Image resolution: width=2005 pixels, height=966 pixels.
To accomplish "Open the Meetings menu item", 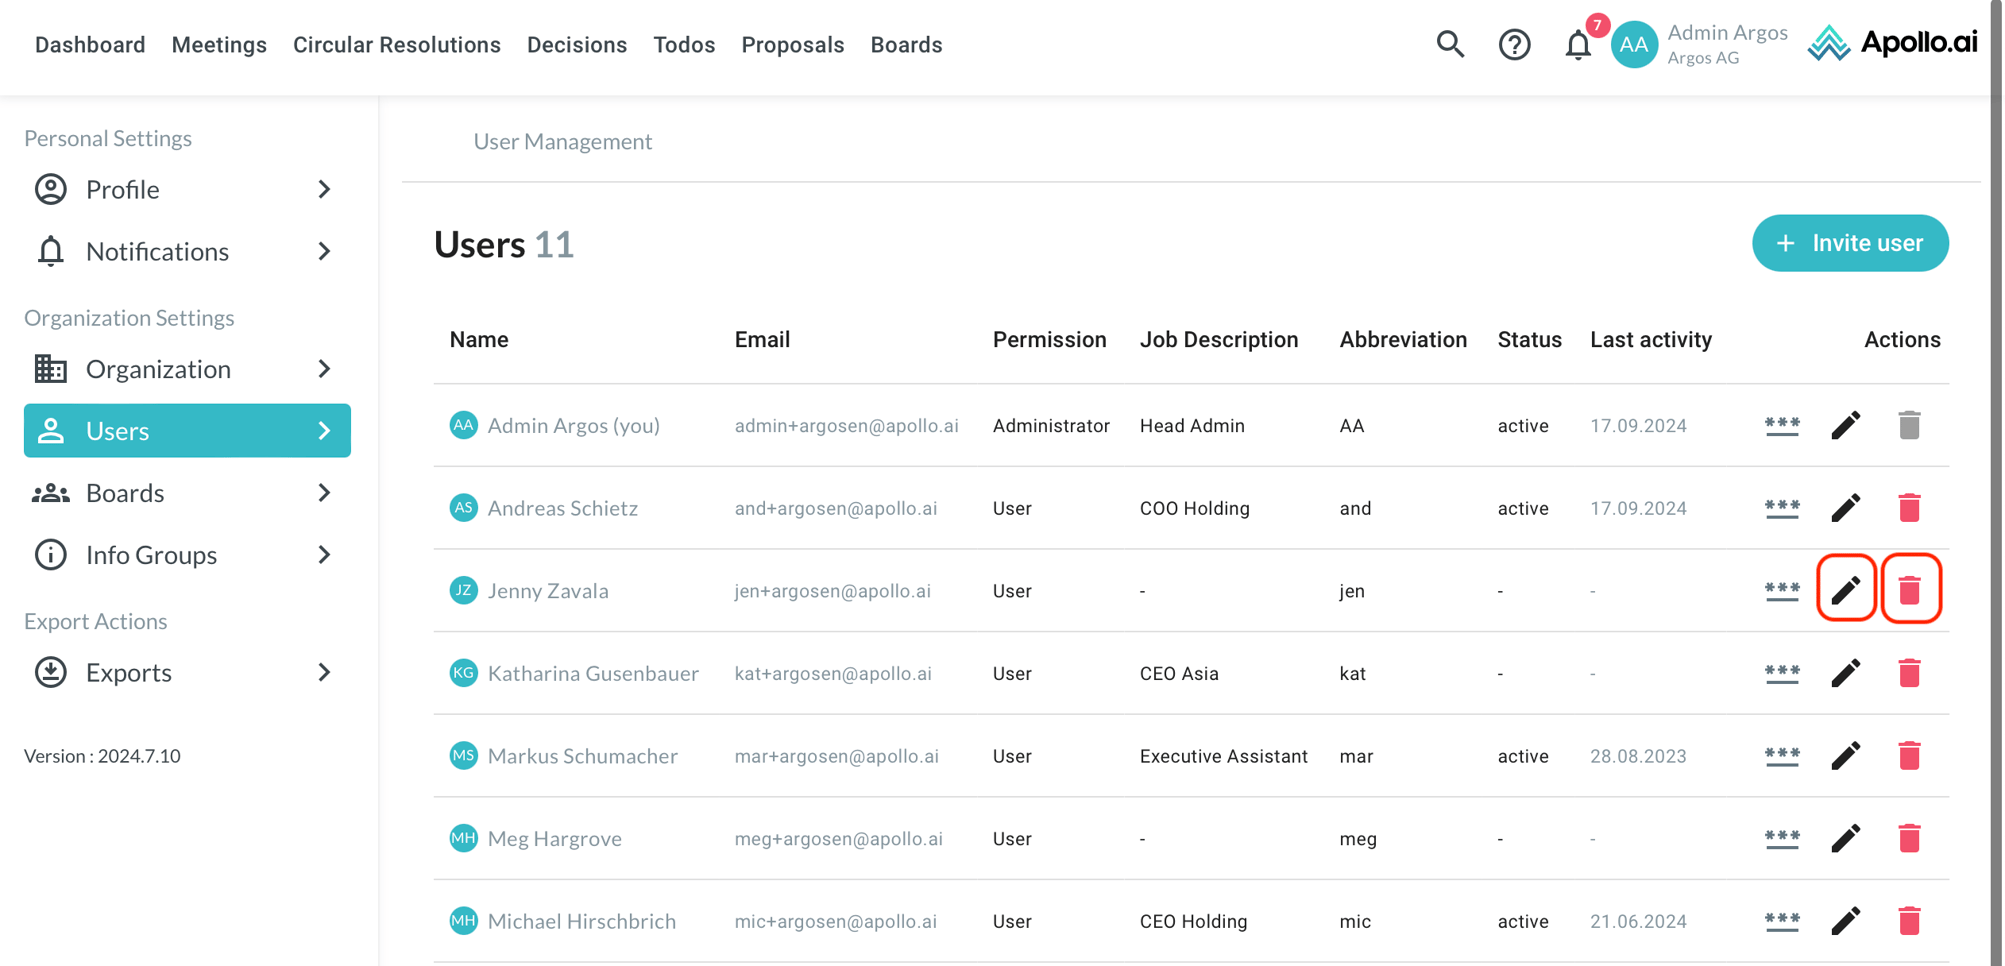I will point(219,45).
